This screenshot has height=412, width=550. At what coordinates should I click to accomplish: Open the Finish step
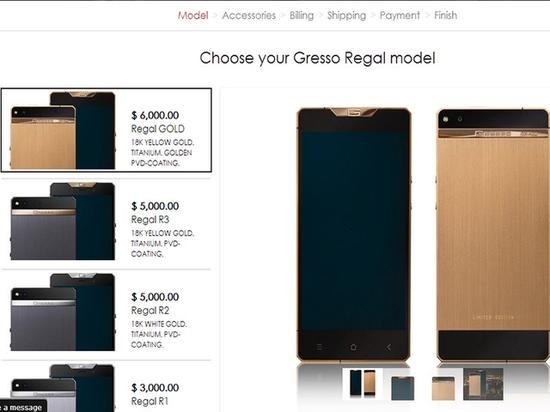click(x=445, y=15)
